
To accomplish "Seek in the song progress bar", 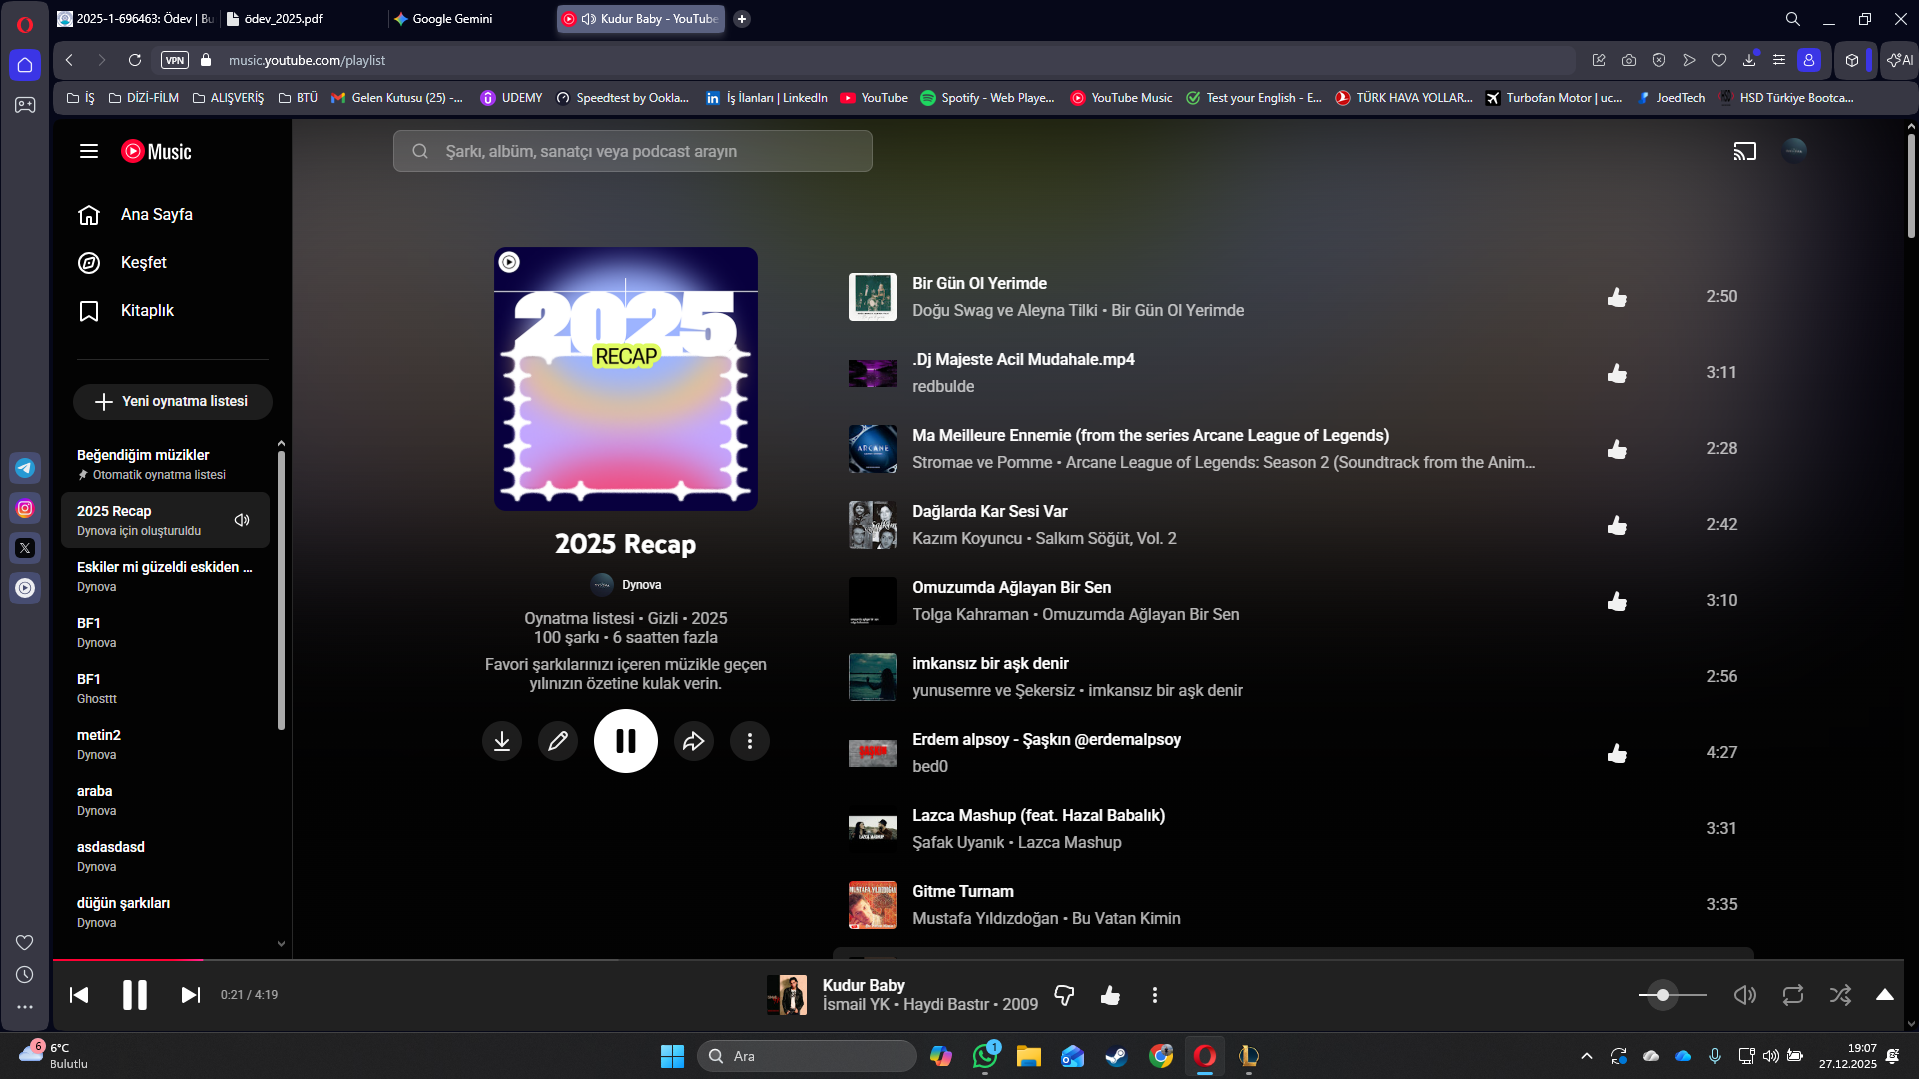I will [978, 960].
